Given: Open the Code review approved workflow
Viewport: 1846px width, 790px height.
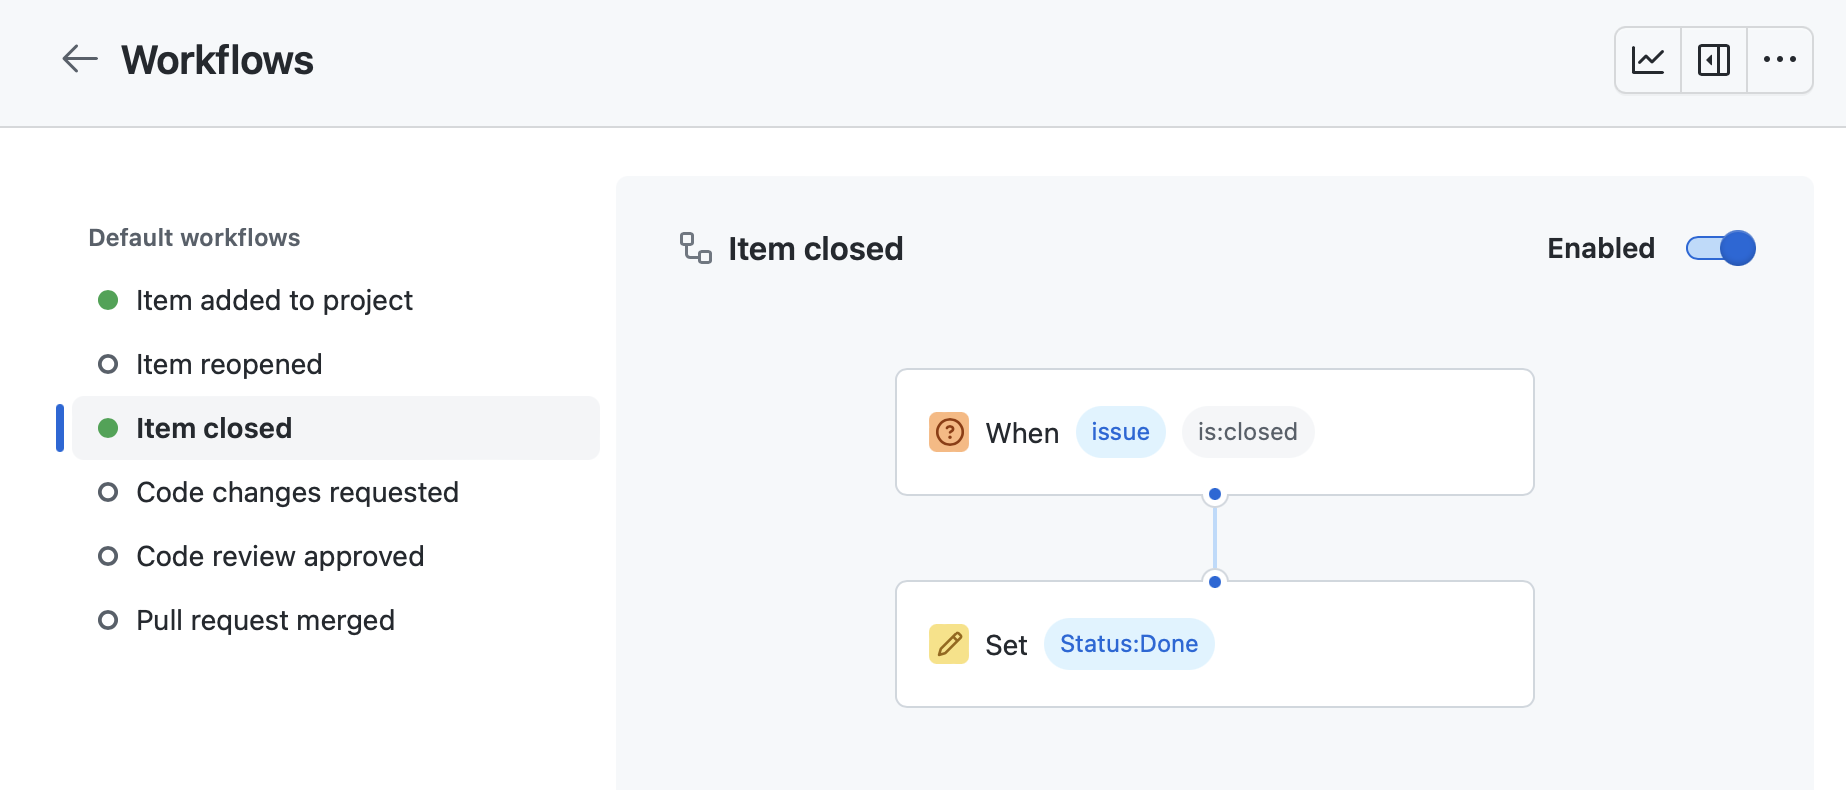Looking at the screenshot, I should [336, 556].
